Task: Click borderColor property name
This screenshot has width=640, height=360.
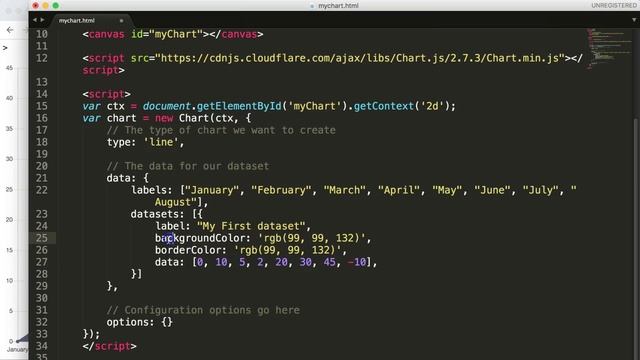Action: click(x=188, y=250)
